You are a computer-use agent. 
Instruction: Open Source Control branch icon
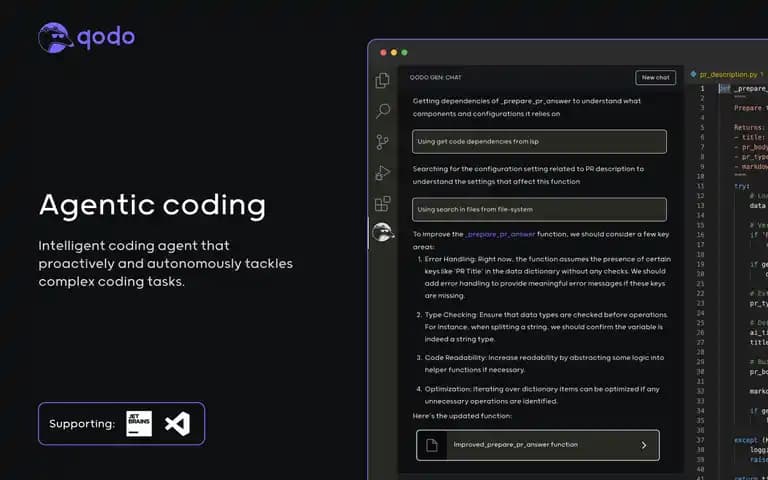click(383, 142)
